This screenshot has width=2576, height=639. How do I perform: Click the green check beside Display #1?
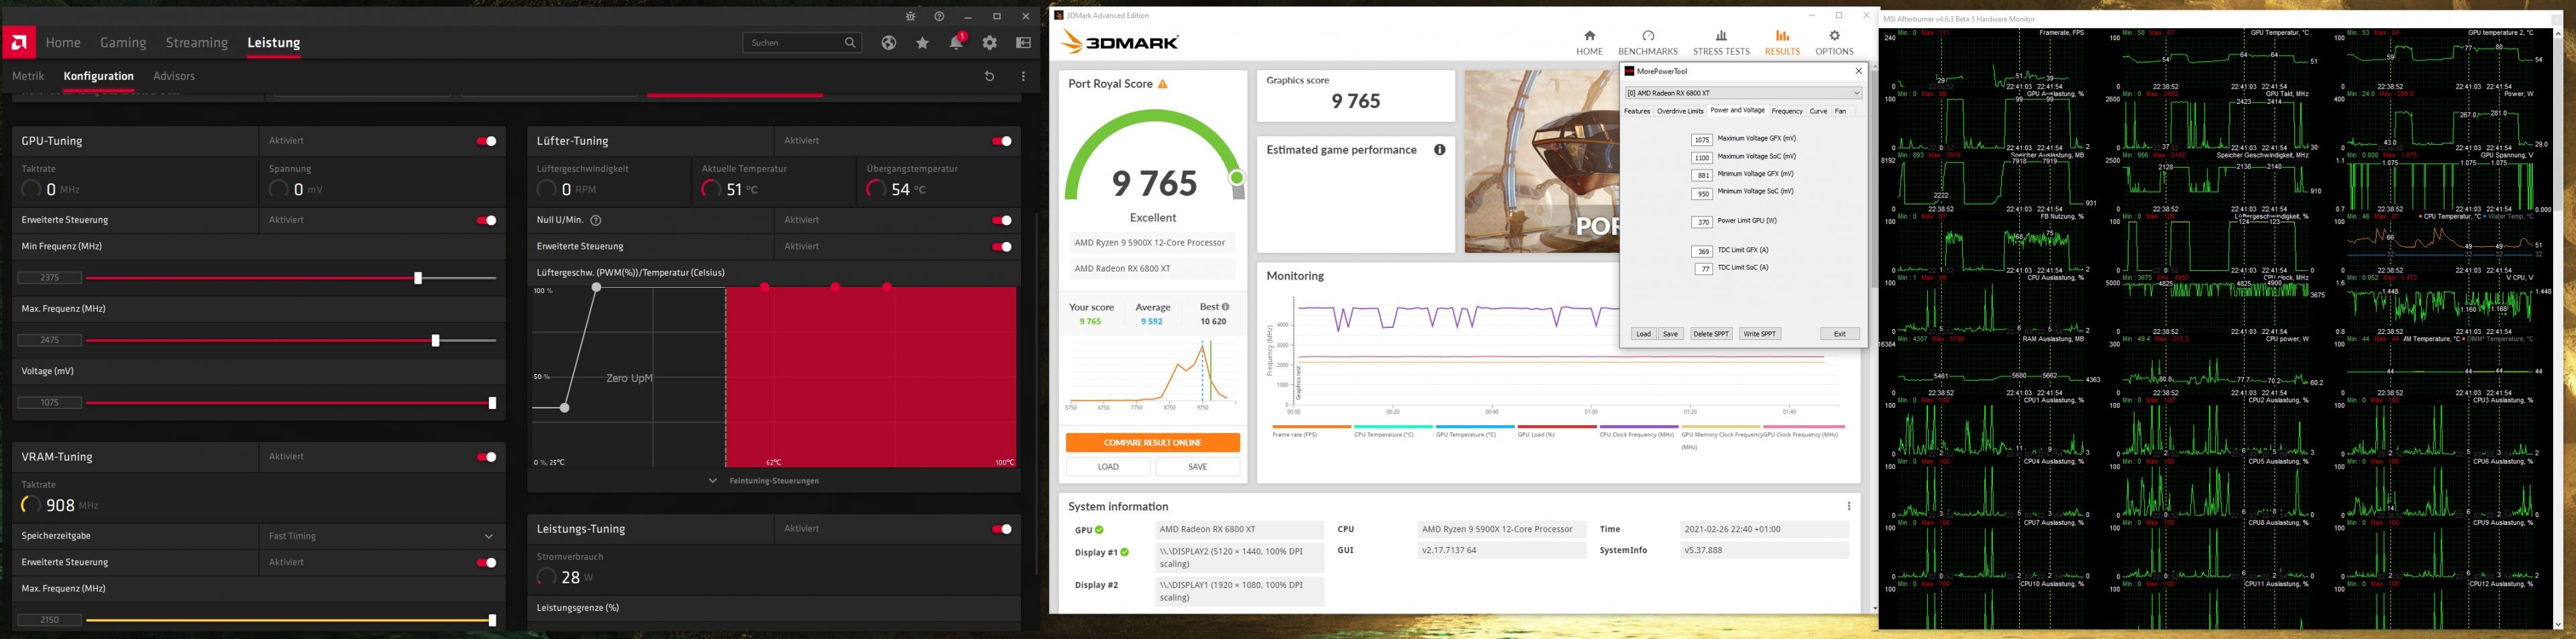[x=1124, y=552]
